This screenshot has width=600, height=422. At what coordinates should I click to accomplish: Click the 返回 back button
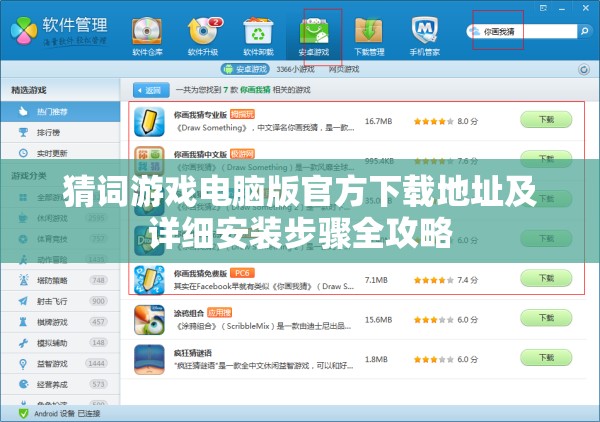click(151, 90)
